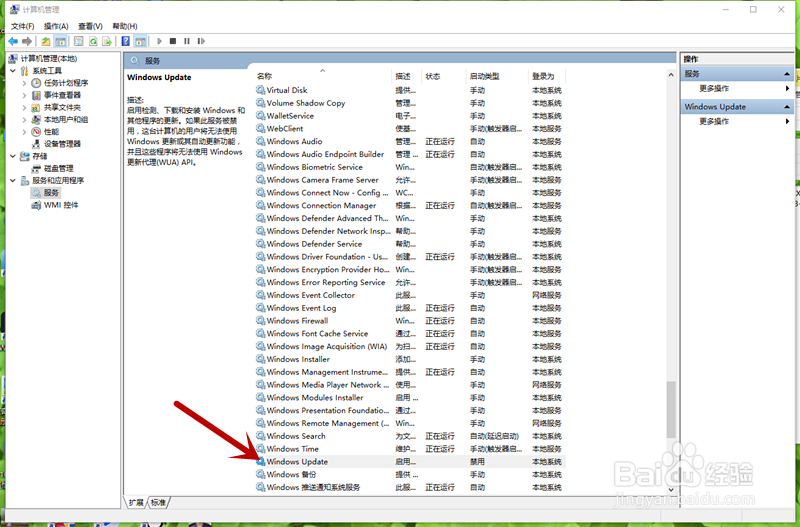Select WMI 控件 in the tree
Screen dimensions: 800x527
[61, 205]
